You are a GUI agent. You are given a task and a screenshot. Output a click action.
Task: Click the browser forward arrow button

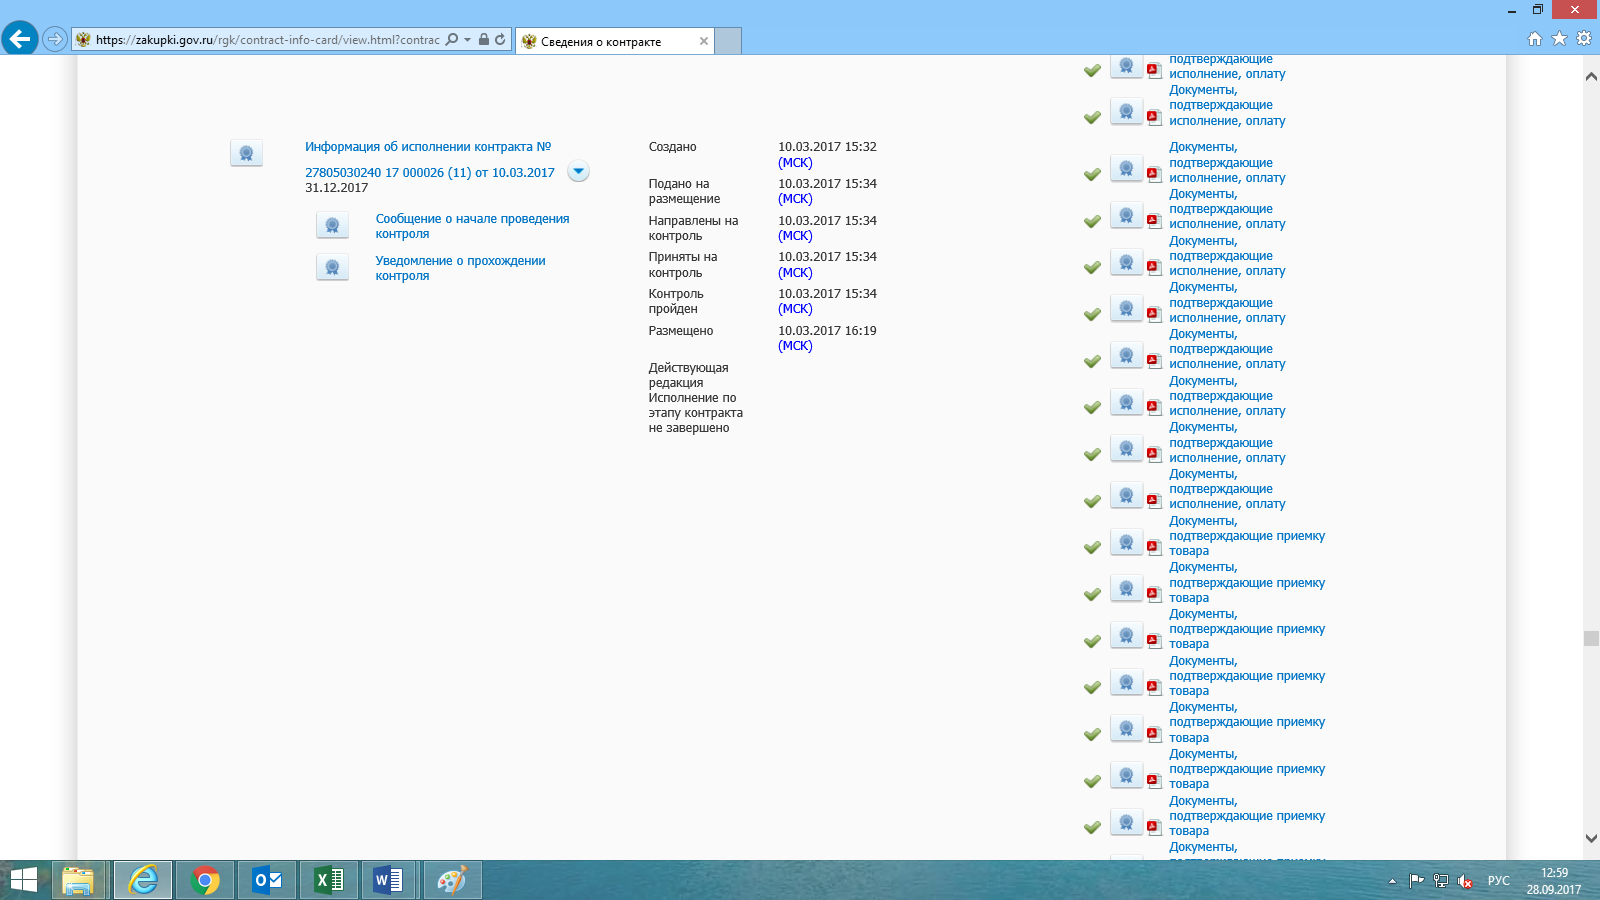[x=55, y=40]
